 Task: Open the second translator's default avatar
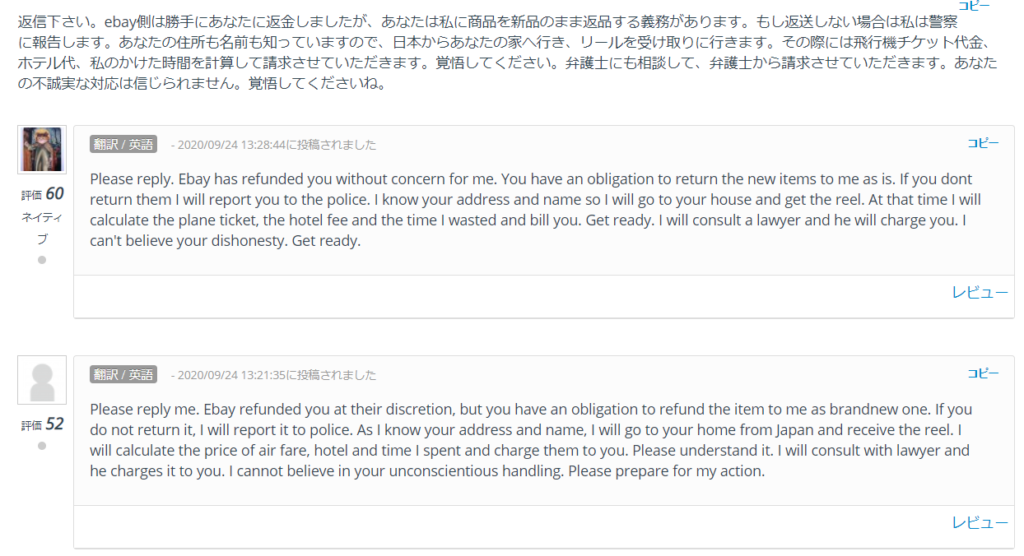[42, 380]
